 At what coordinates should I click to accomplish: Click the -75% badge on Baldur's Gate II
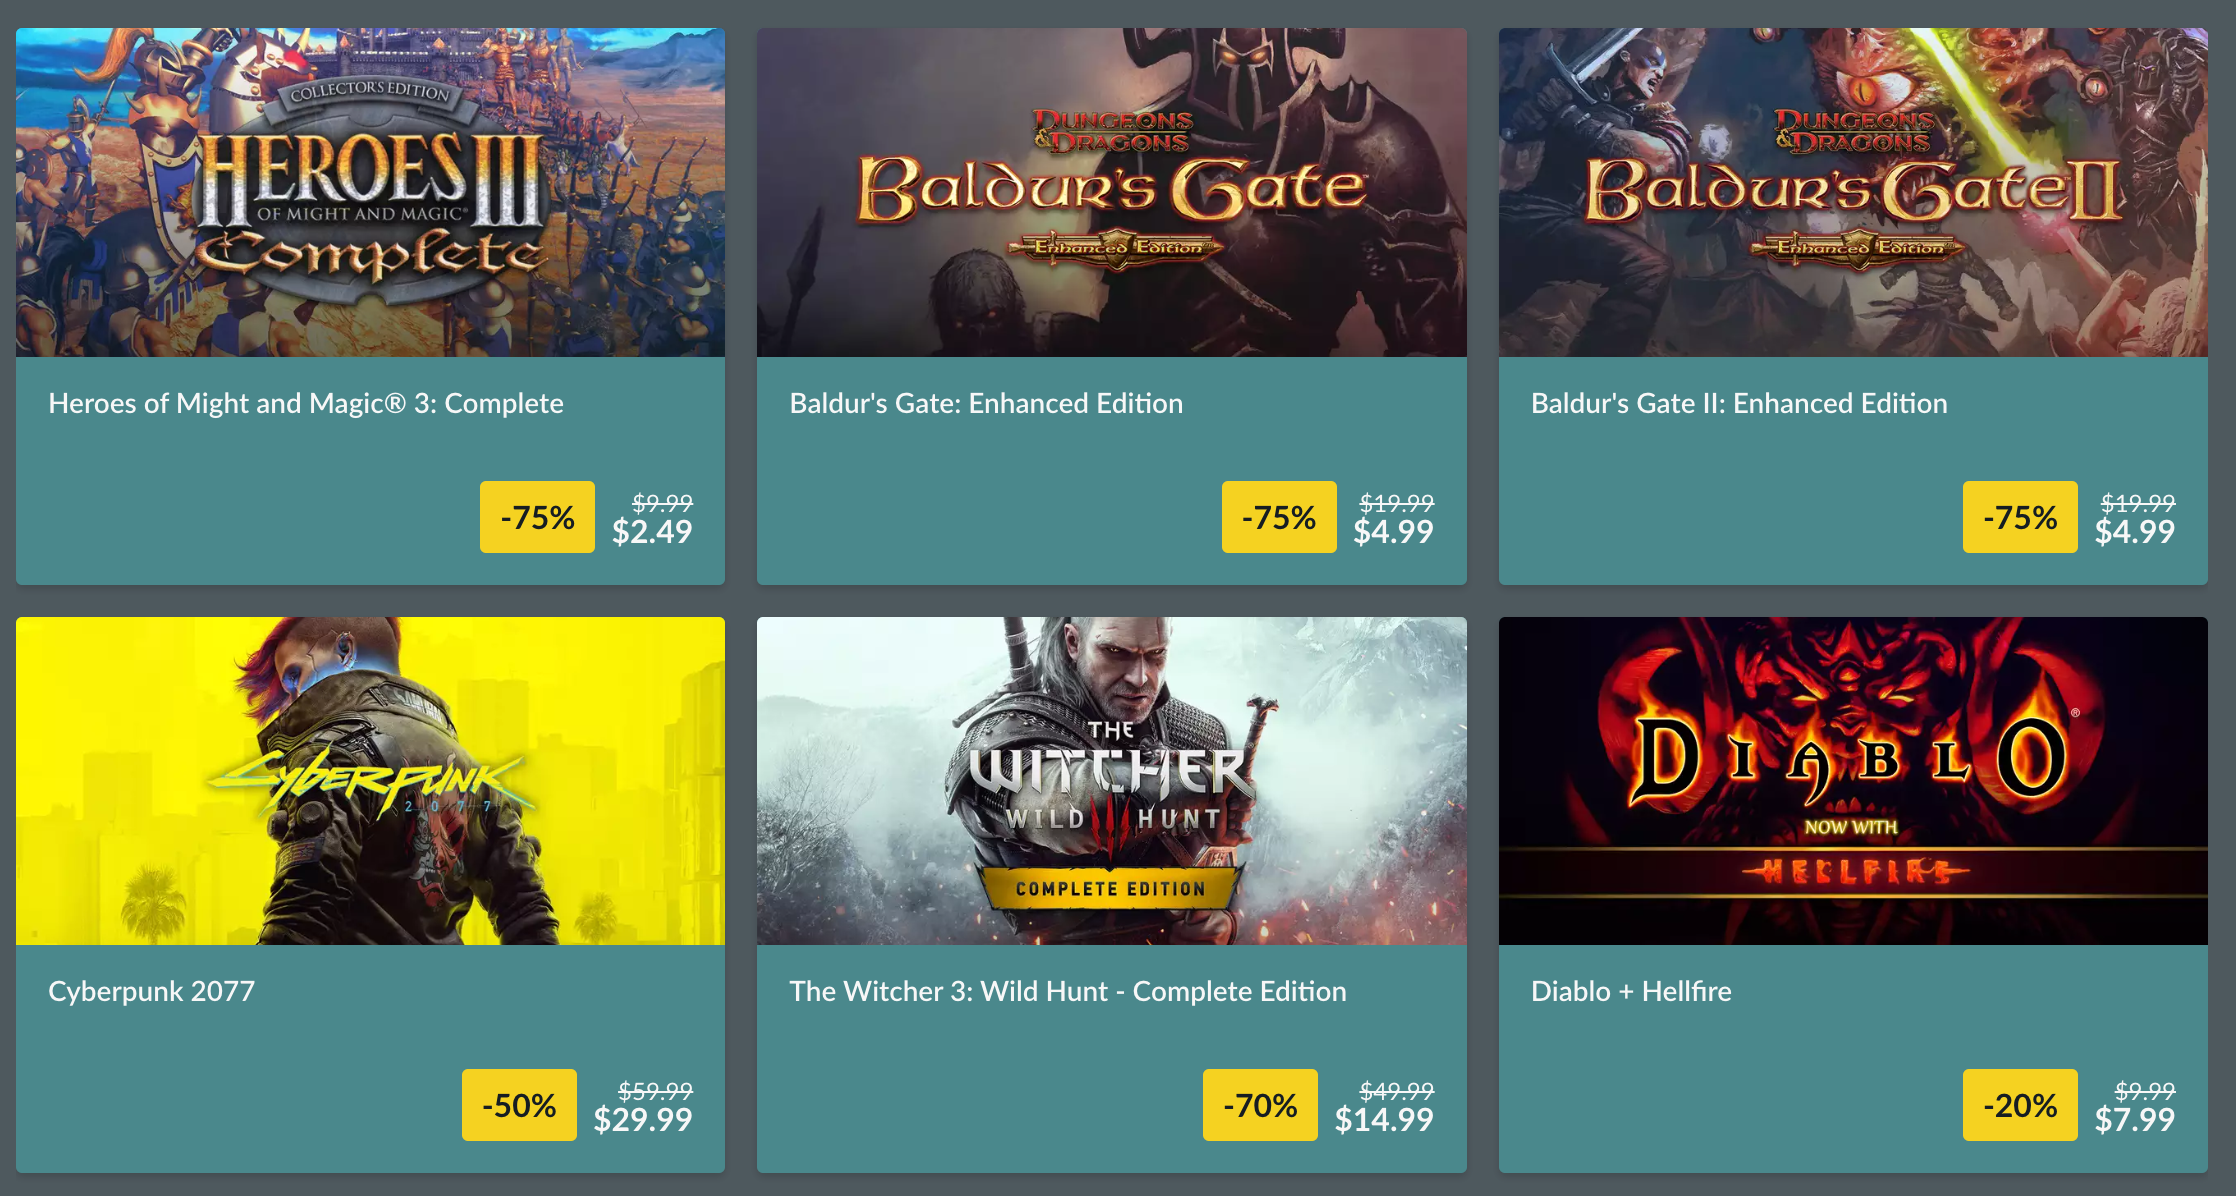pos(2020,517)
